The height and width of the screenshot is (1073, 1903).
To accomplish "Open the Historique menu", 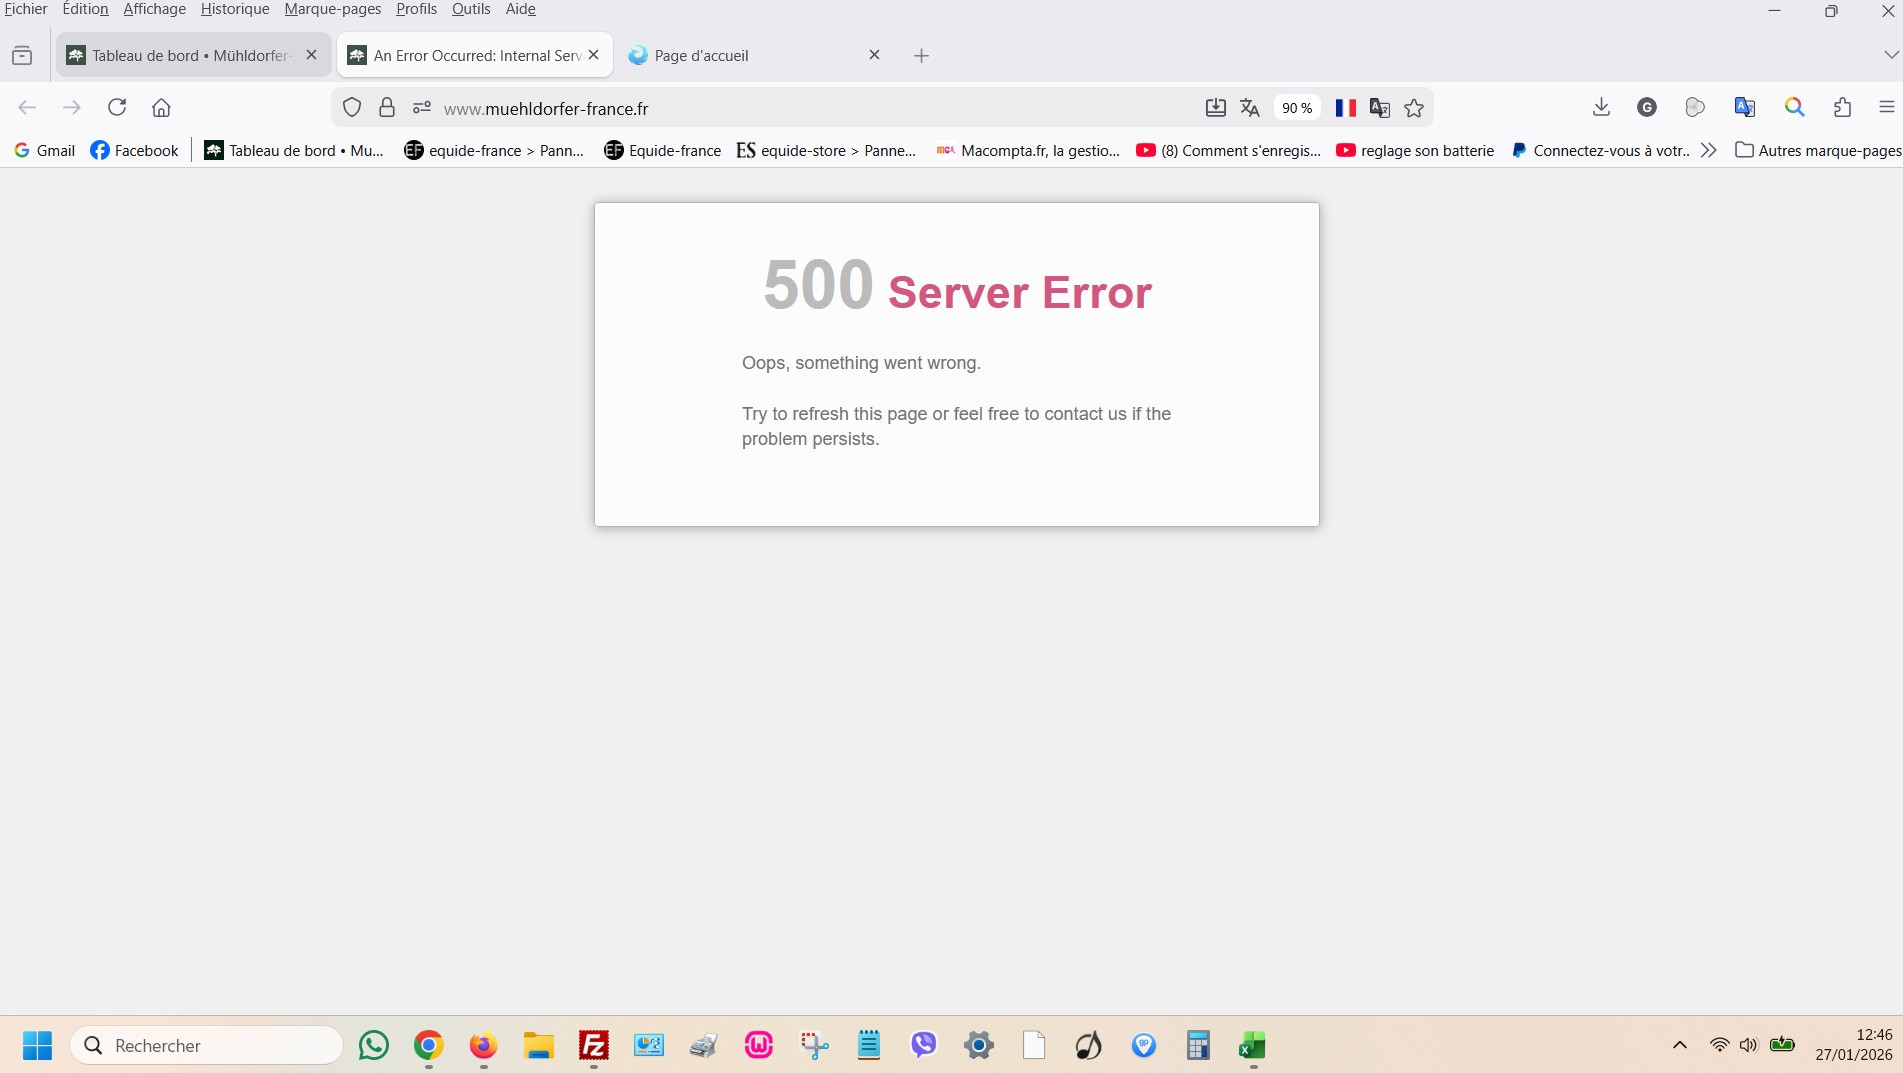I will (x=235, y=9).
